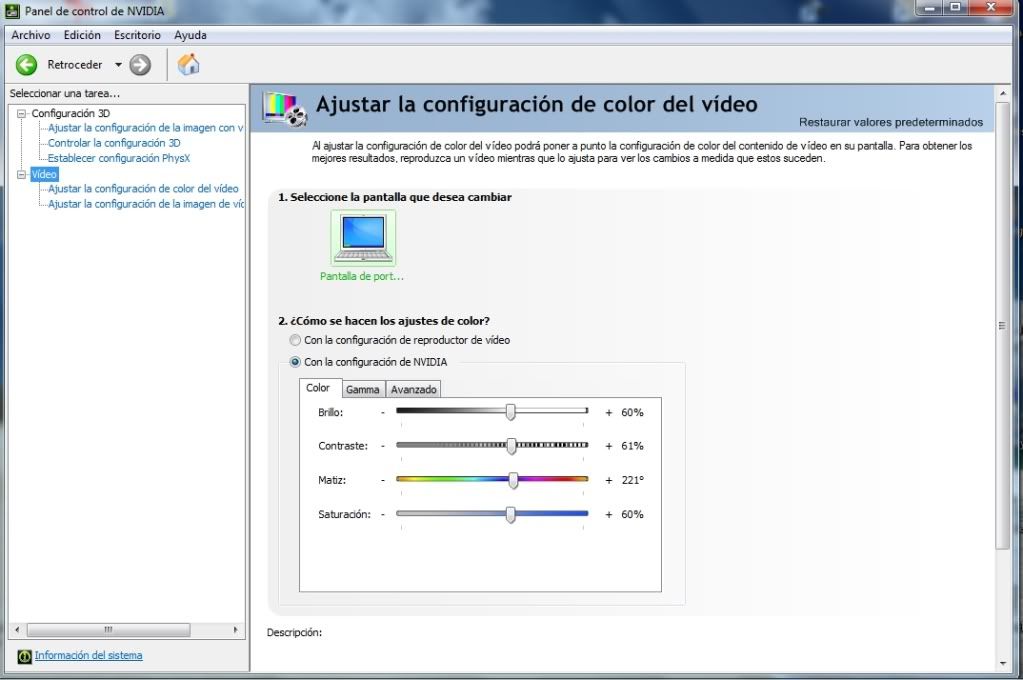This screenshot has height=680, width=1023.
Task: Collapse the Configuración 3D tree node
Action: pos(21,113)
